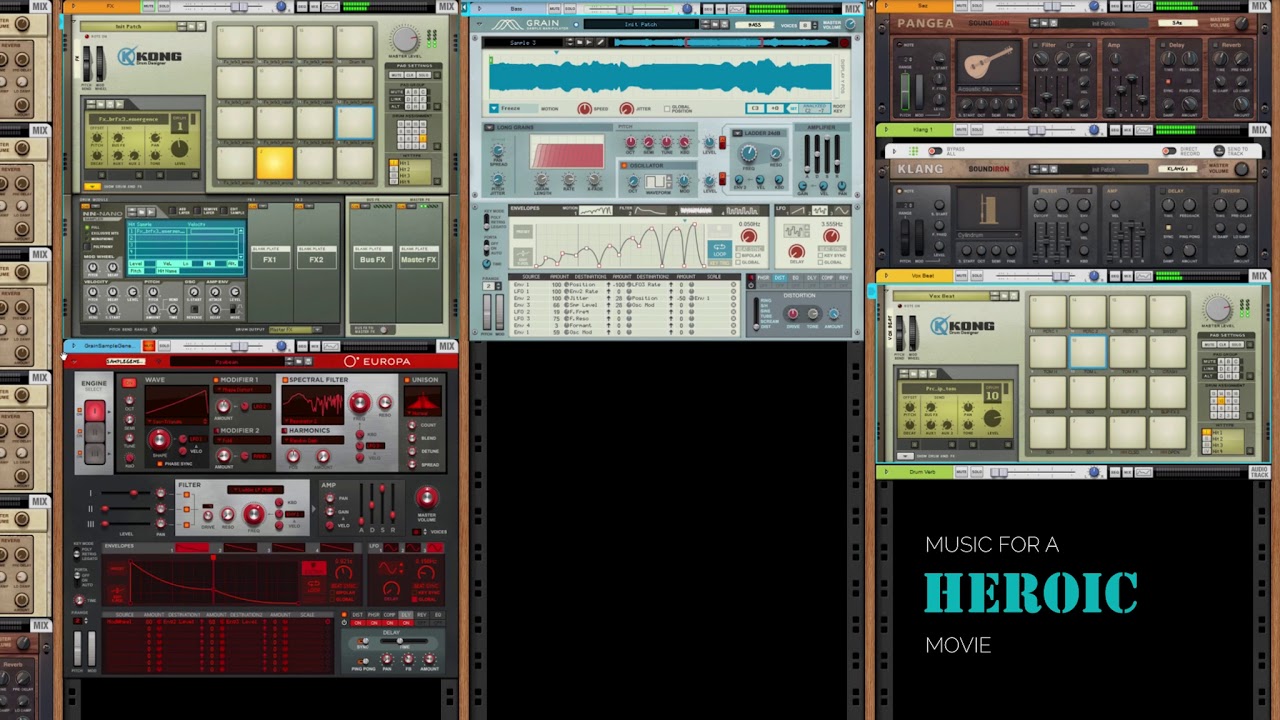Collapse the Bass track device

tap(479, 9)
